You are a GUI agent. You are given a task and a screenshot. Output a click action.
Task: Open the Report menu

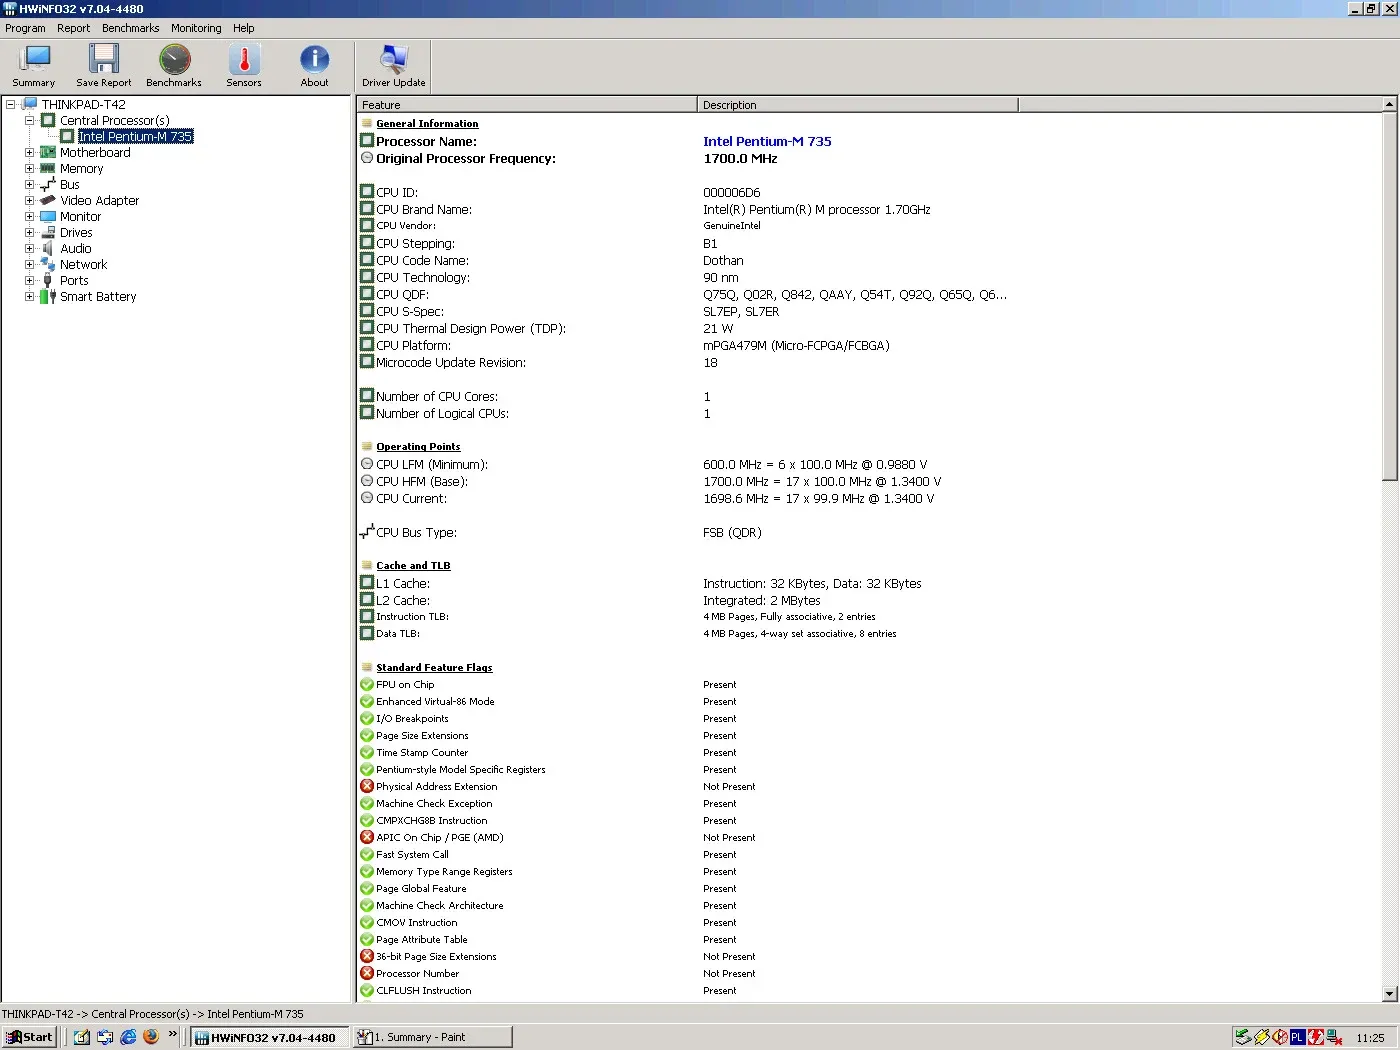73,28
